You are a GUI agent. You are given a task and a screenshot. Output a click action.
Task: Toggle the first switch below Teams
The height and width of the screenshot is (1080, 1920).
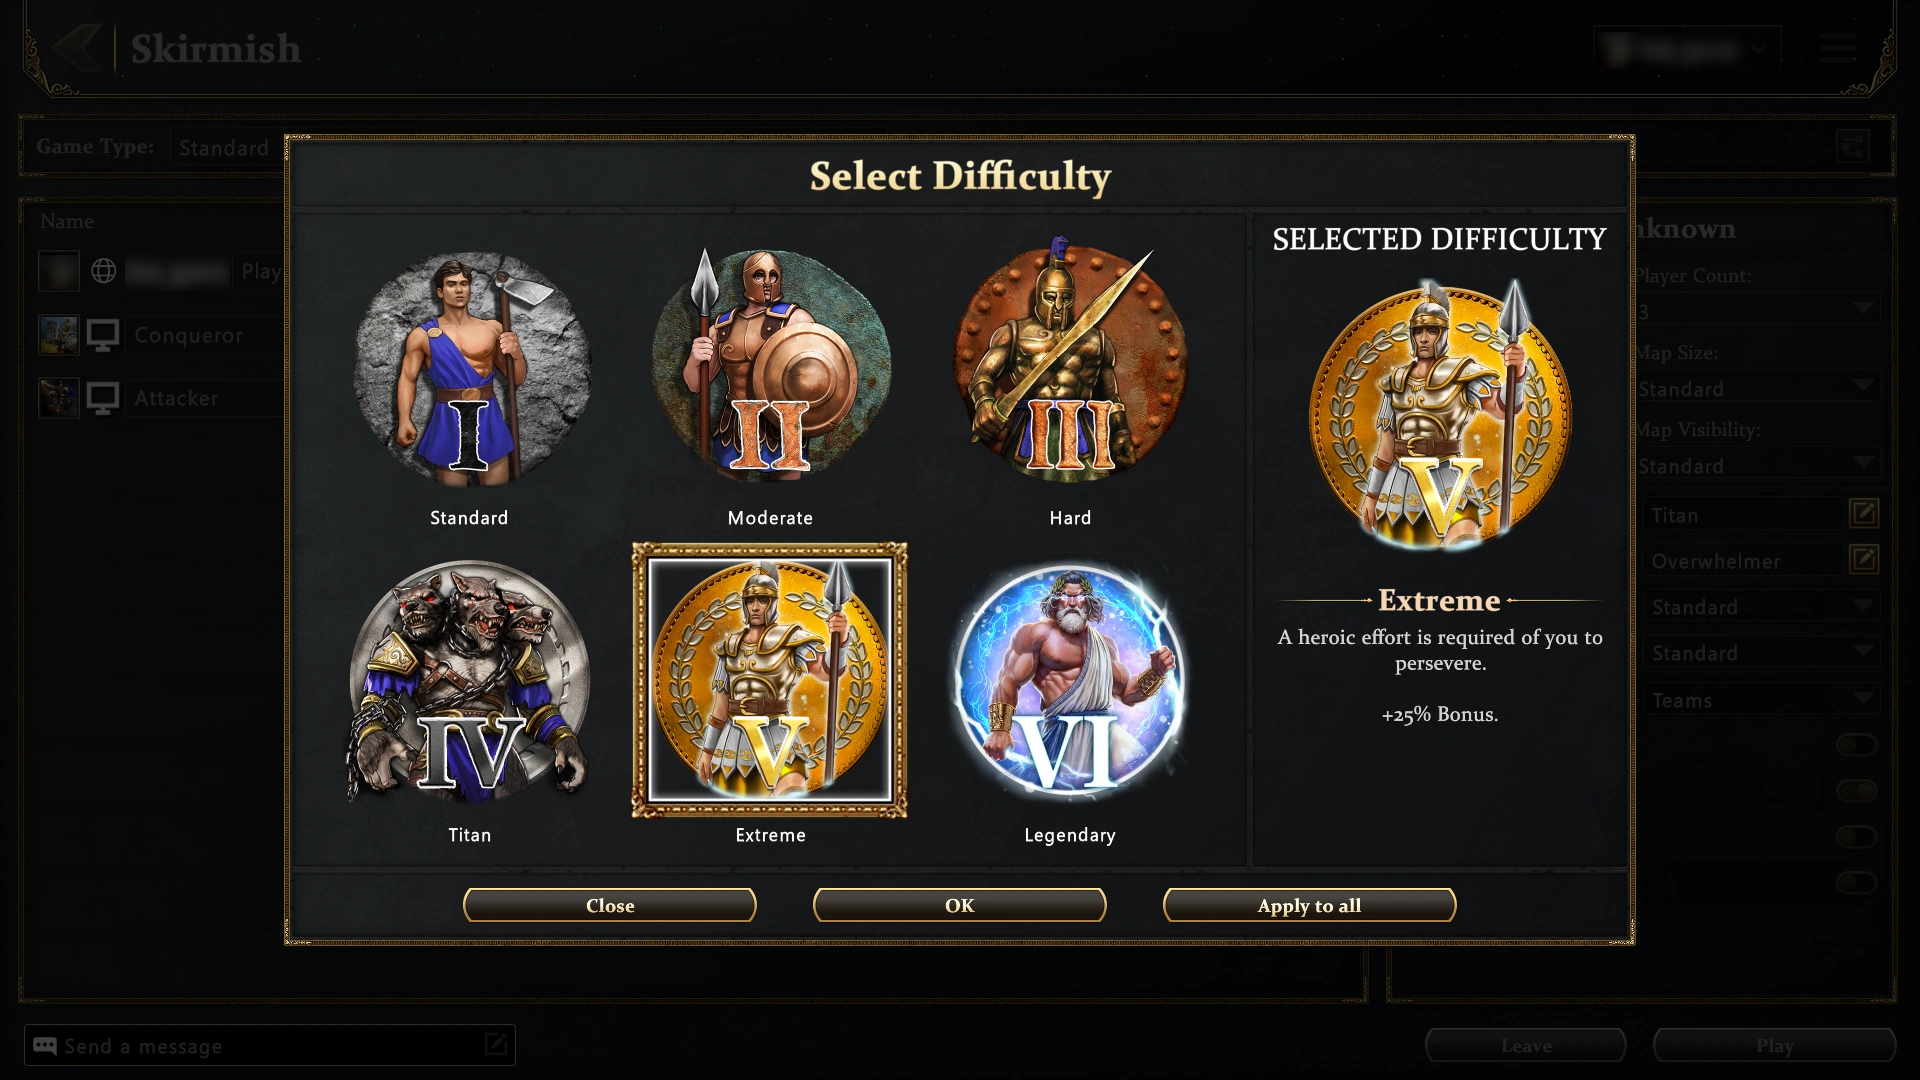(1857, 745)
